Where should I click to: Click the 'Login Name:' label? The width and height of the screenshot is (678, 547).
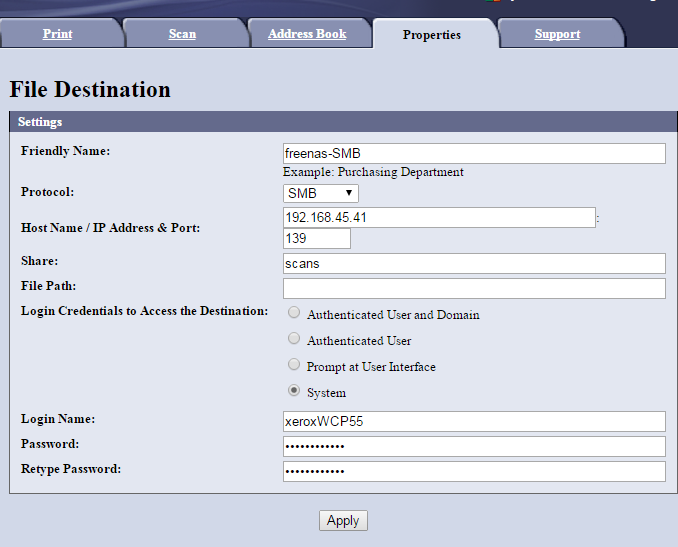tap(58, 419)
